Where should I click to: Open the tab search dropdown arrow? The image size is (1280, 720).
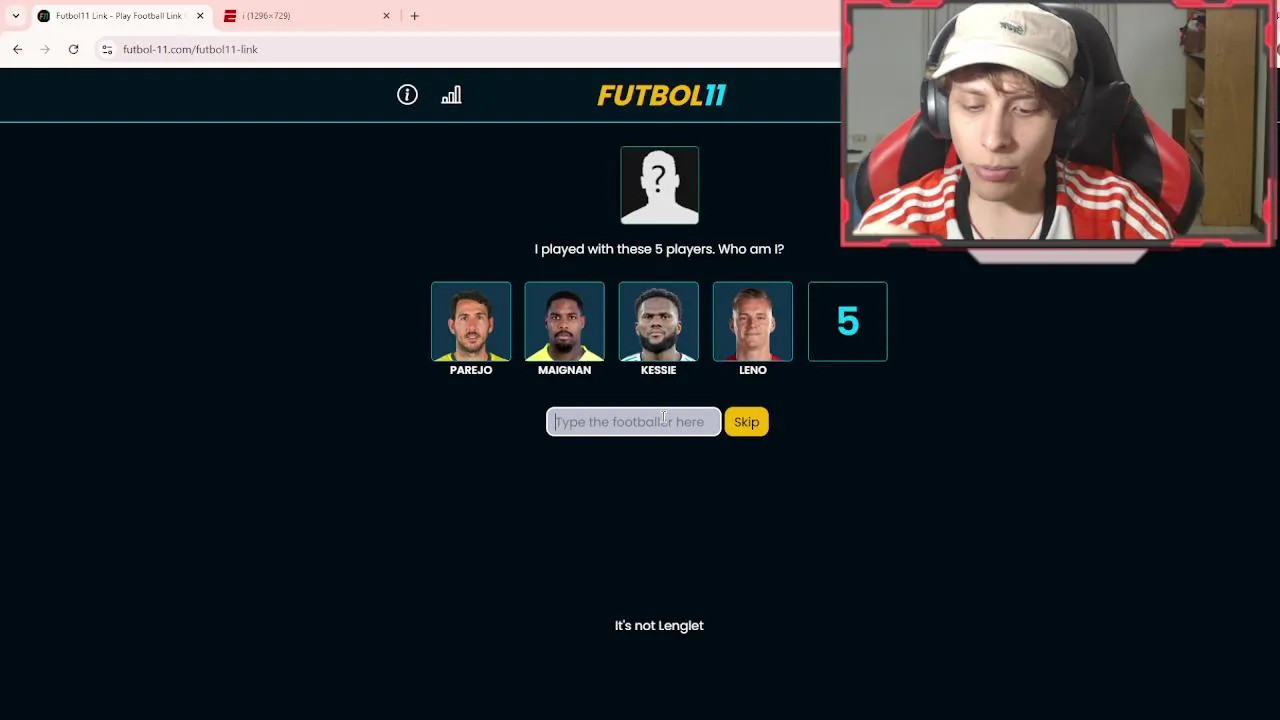tap(15, 16)
